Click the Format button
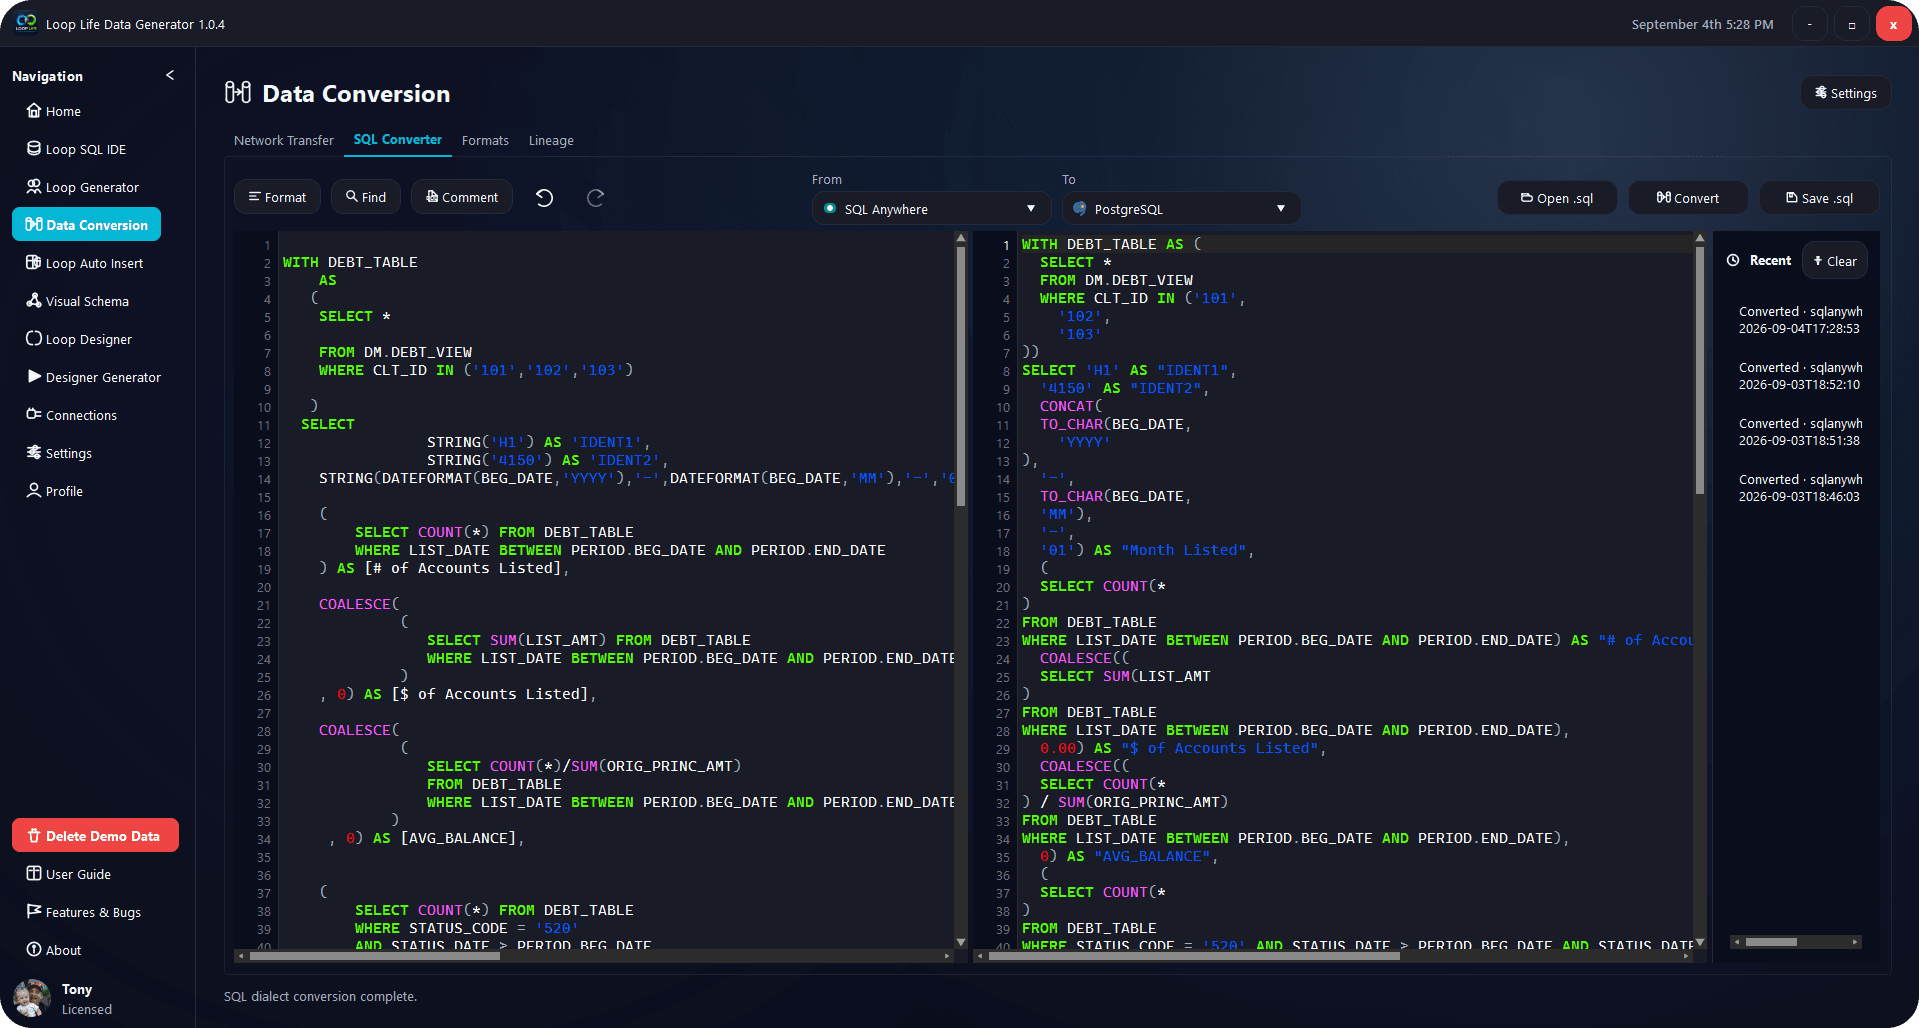Screen dimensions: 1919x1028 point(277,197)
